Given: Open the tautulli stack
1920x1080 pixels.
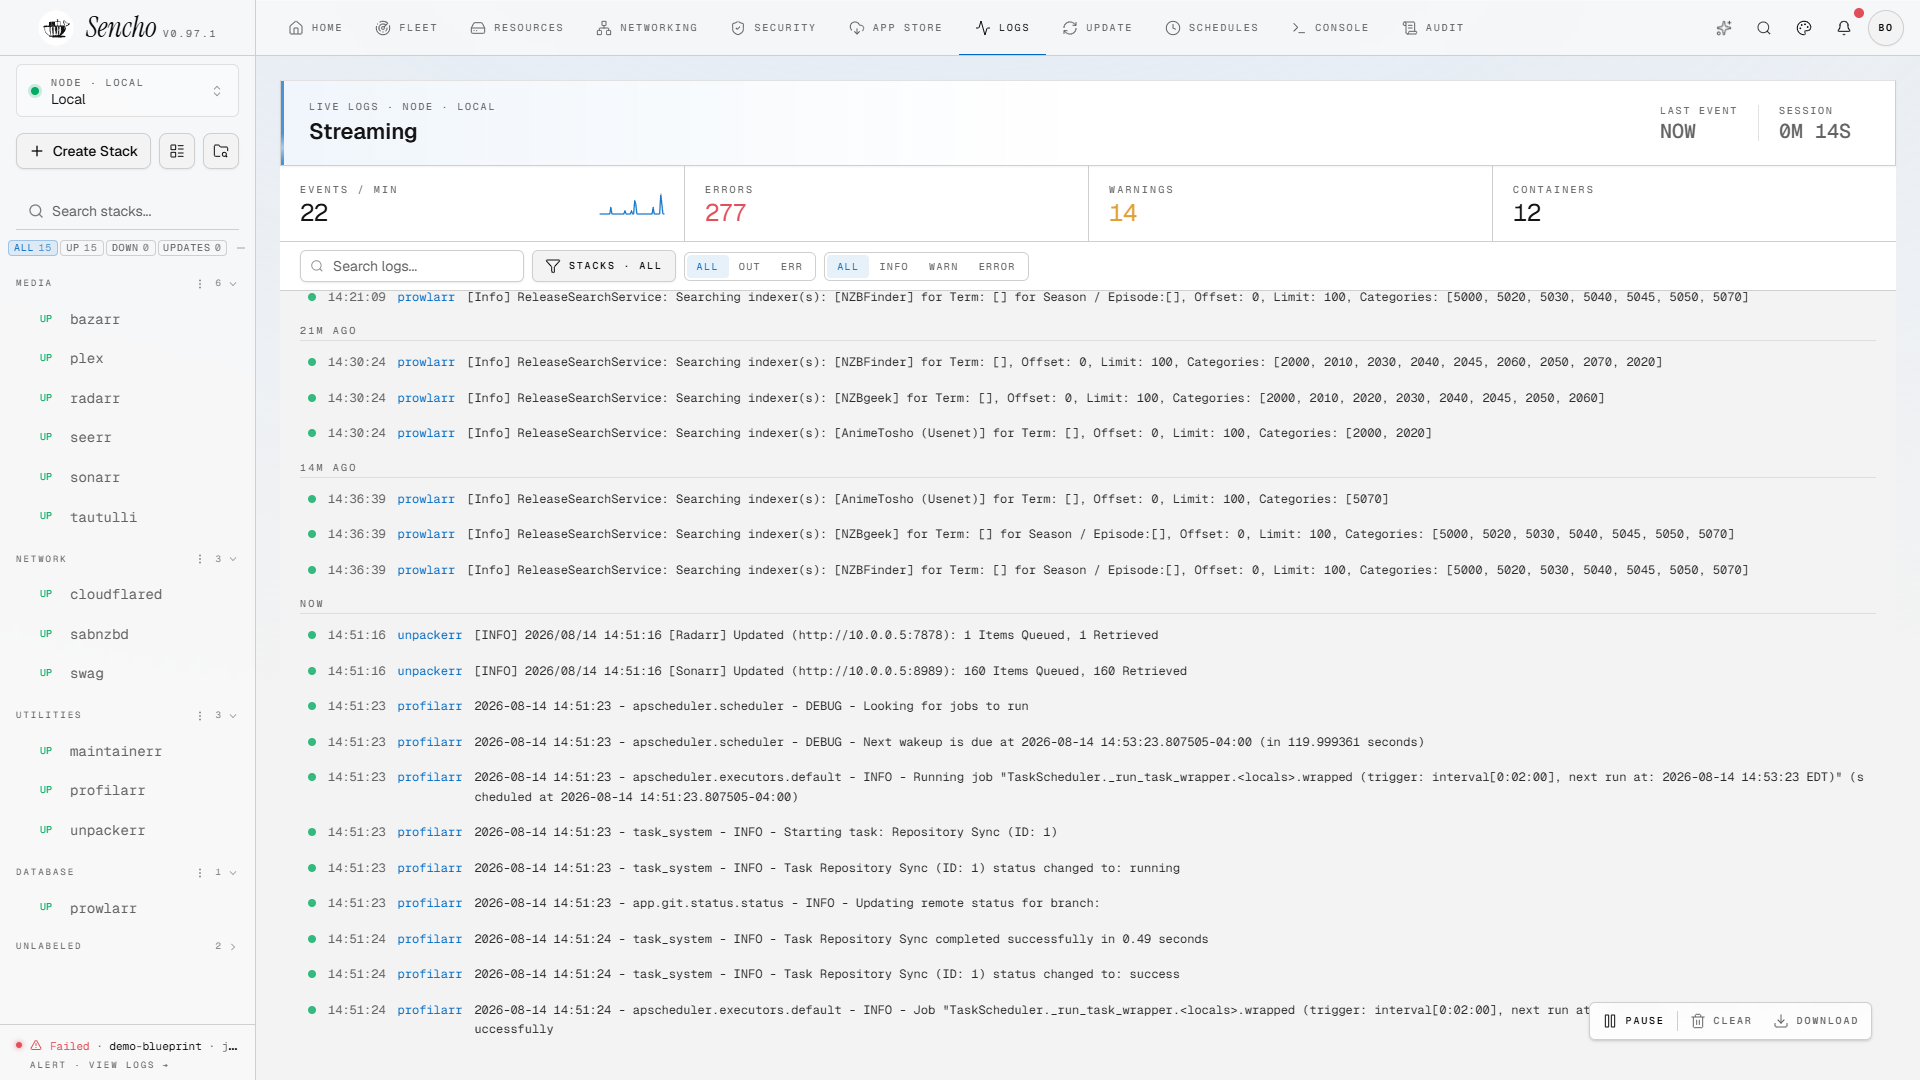Looking at the screenshot, I should click(127, 518).
